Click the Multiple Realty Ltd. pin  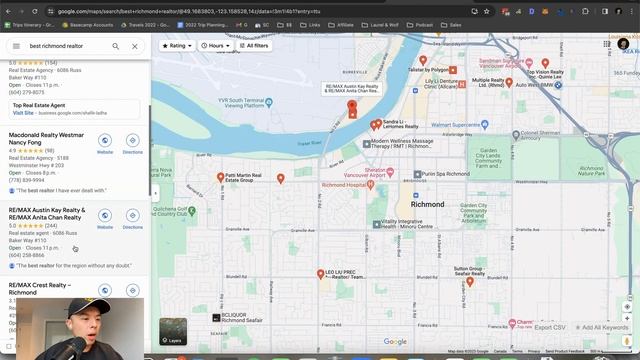tap(509, 82)
